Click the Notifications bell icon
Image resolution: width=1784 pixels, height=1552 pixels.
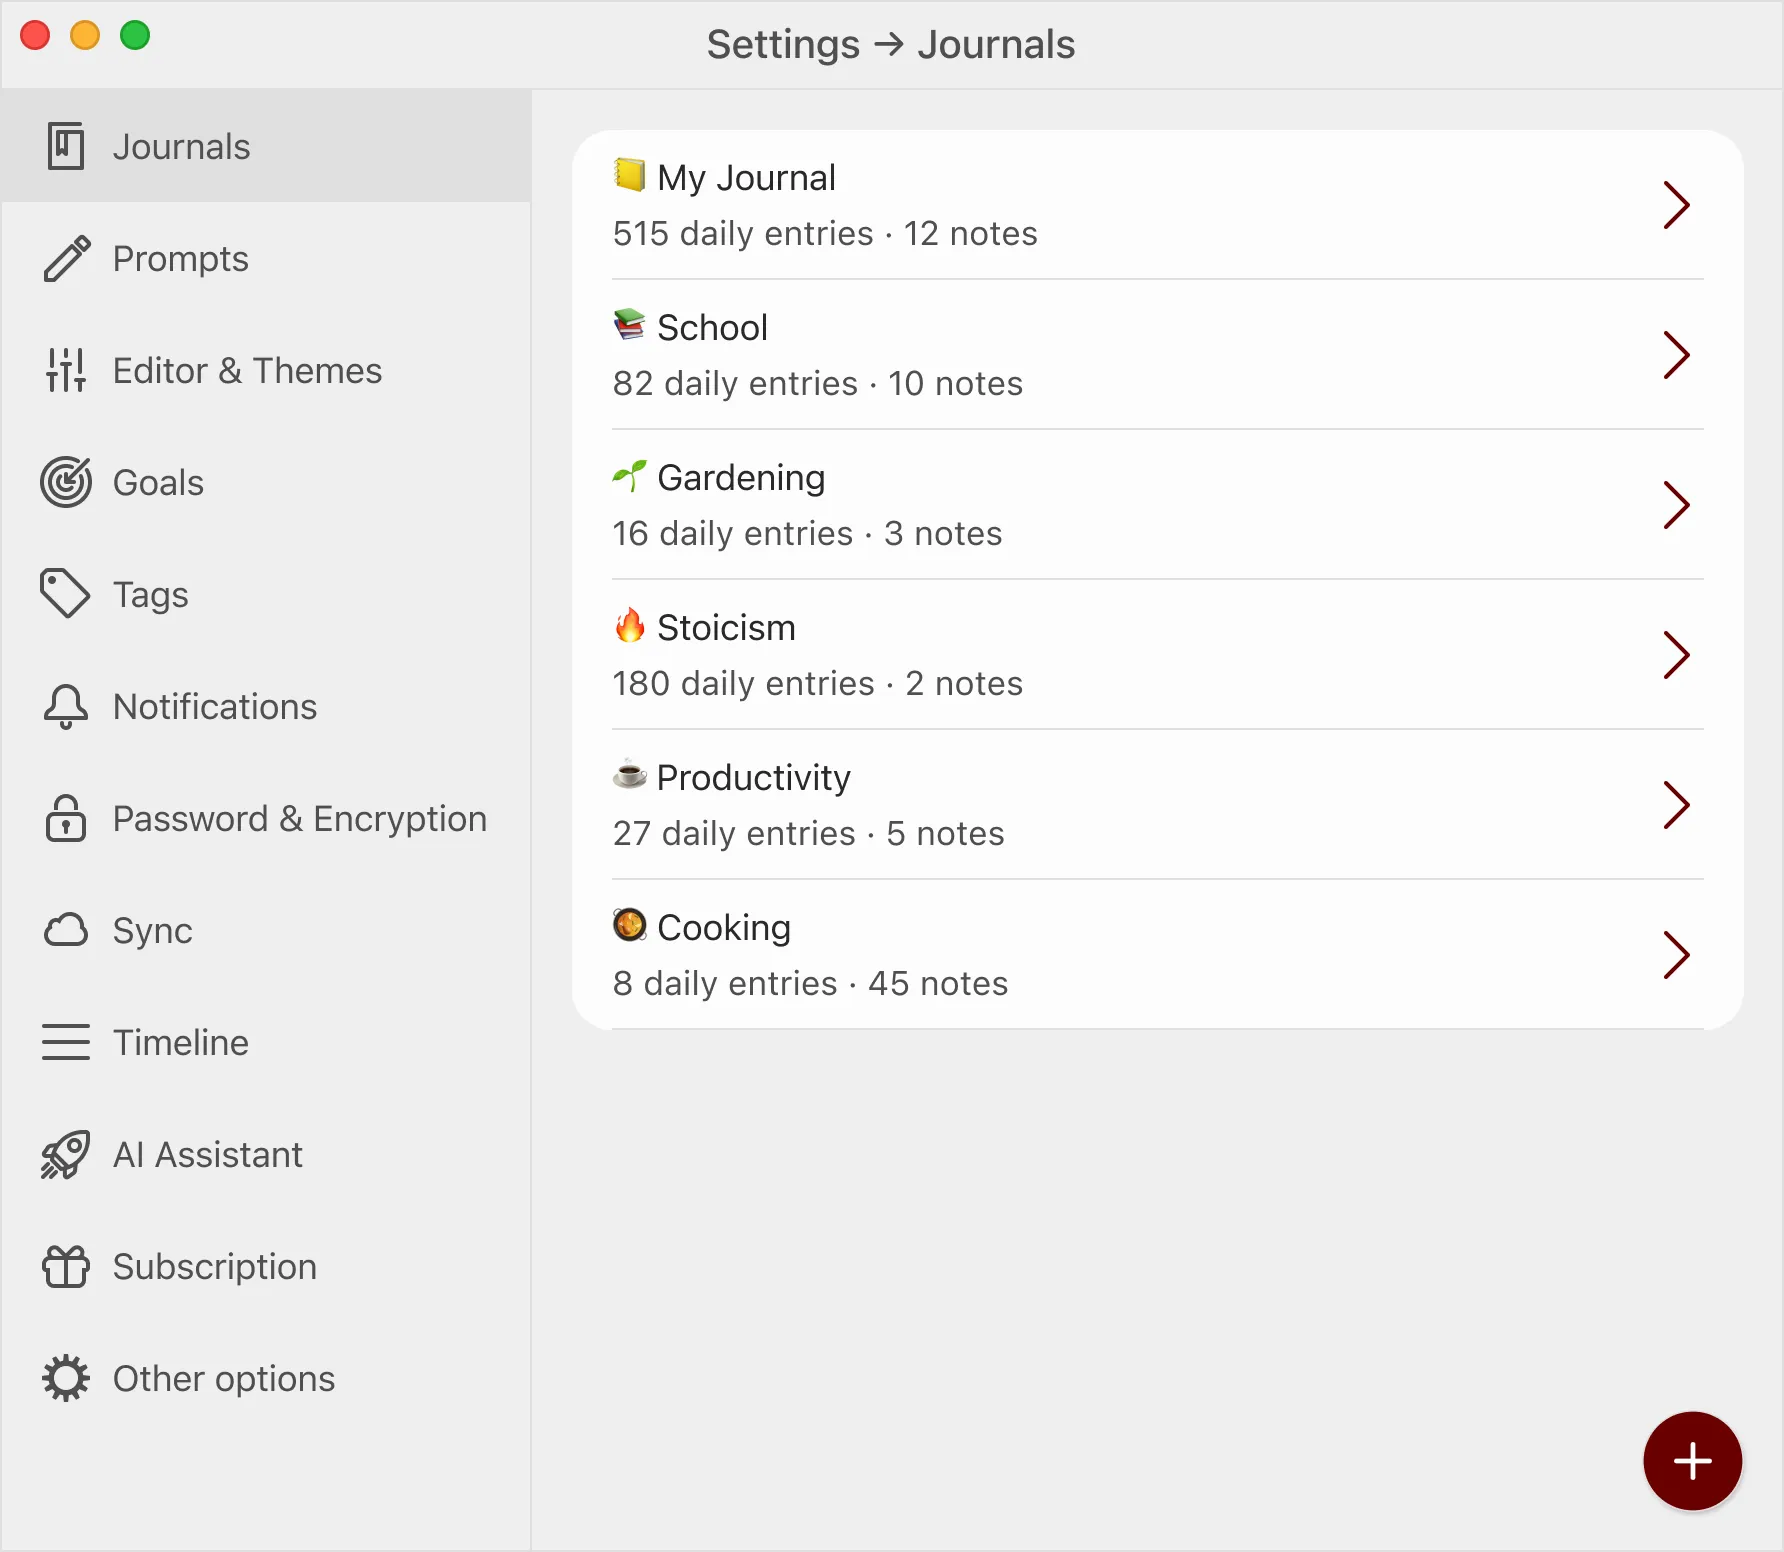click(x=66, y=707)
